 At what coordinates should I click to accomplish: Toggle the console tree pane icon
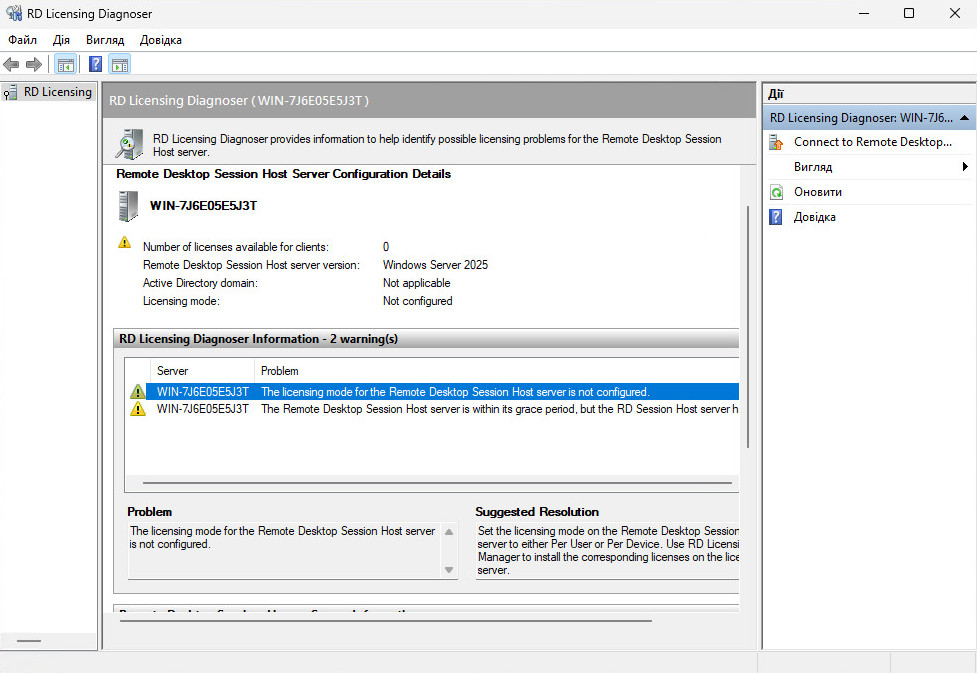click(65, 64)
